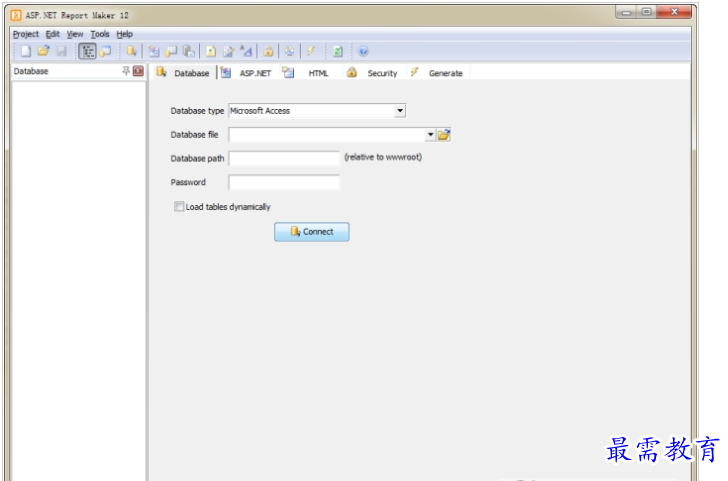The width and height of the screenshot is (728, 481).
Task: Browse for database file with folder icon
Action: tap(444, 135)
